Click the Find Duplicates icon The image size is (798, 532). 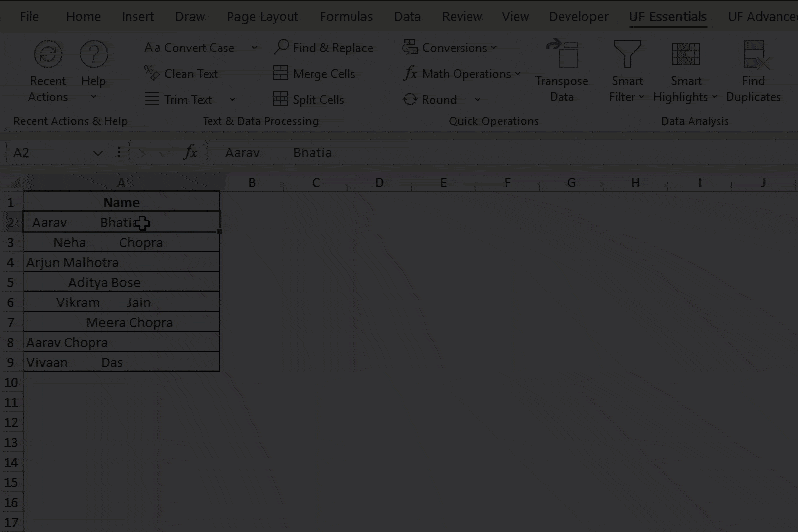coord(756,54)
